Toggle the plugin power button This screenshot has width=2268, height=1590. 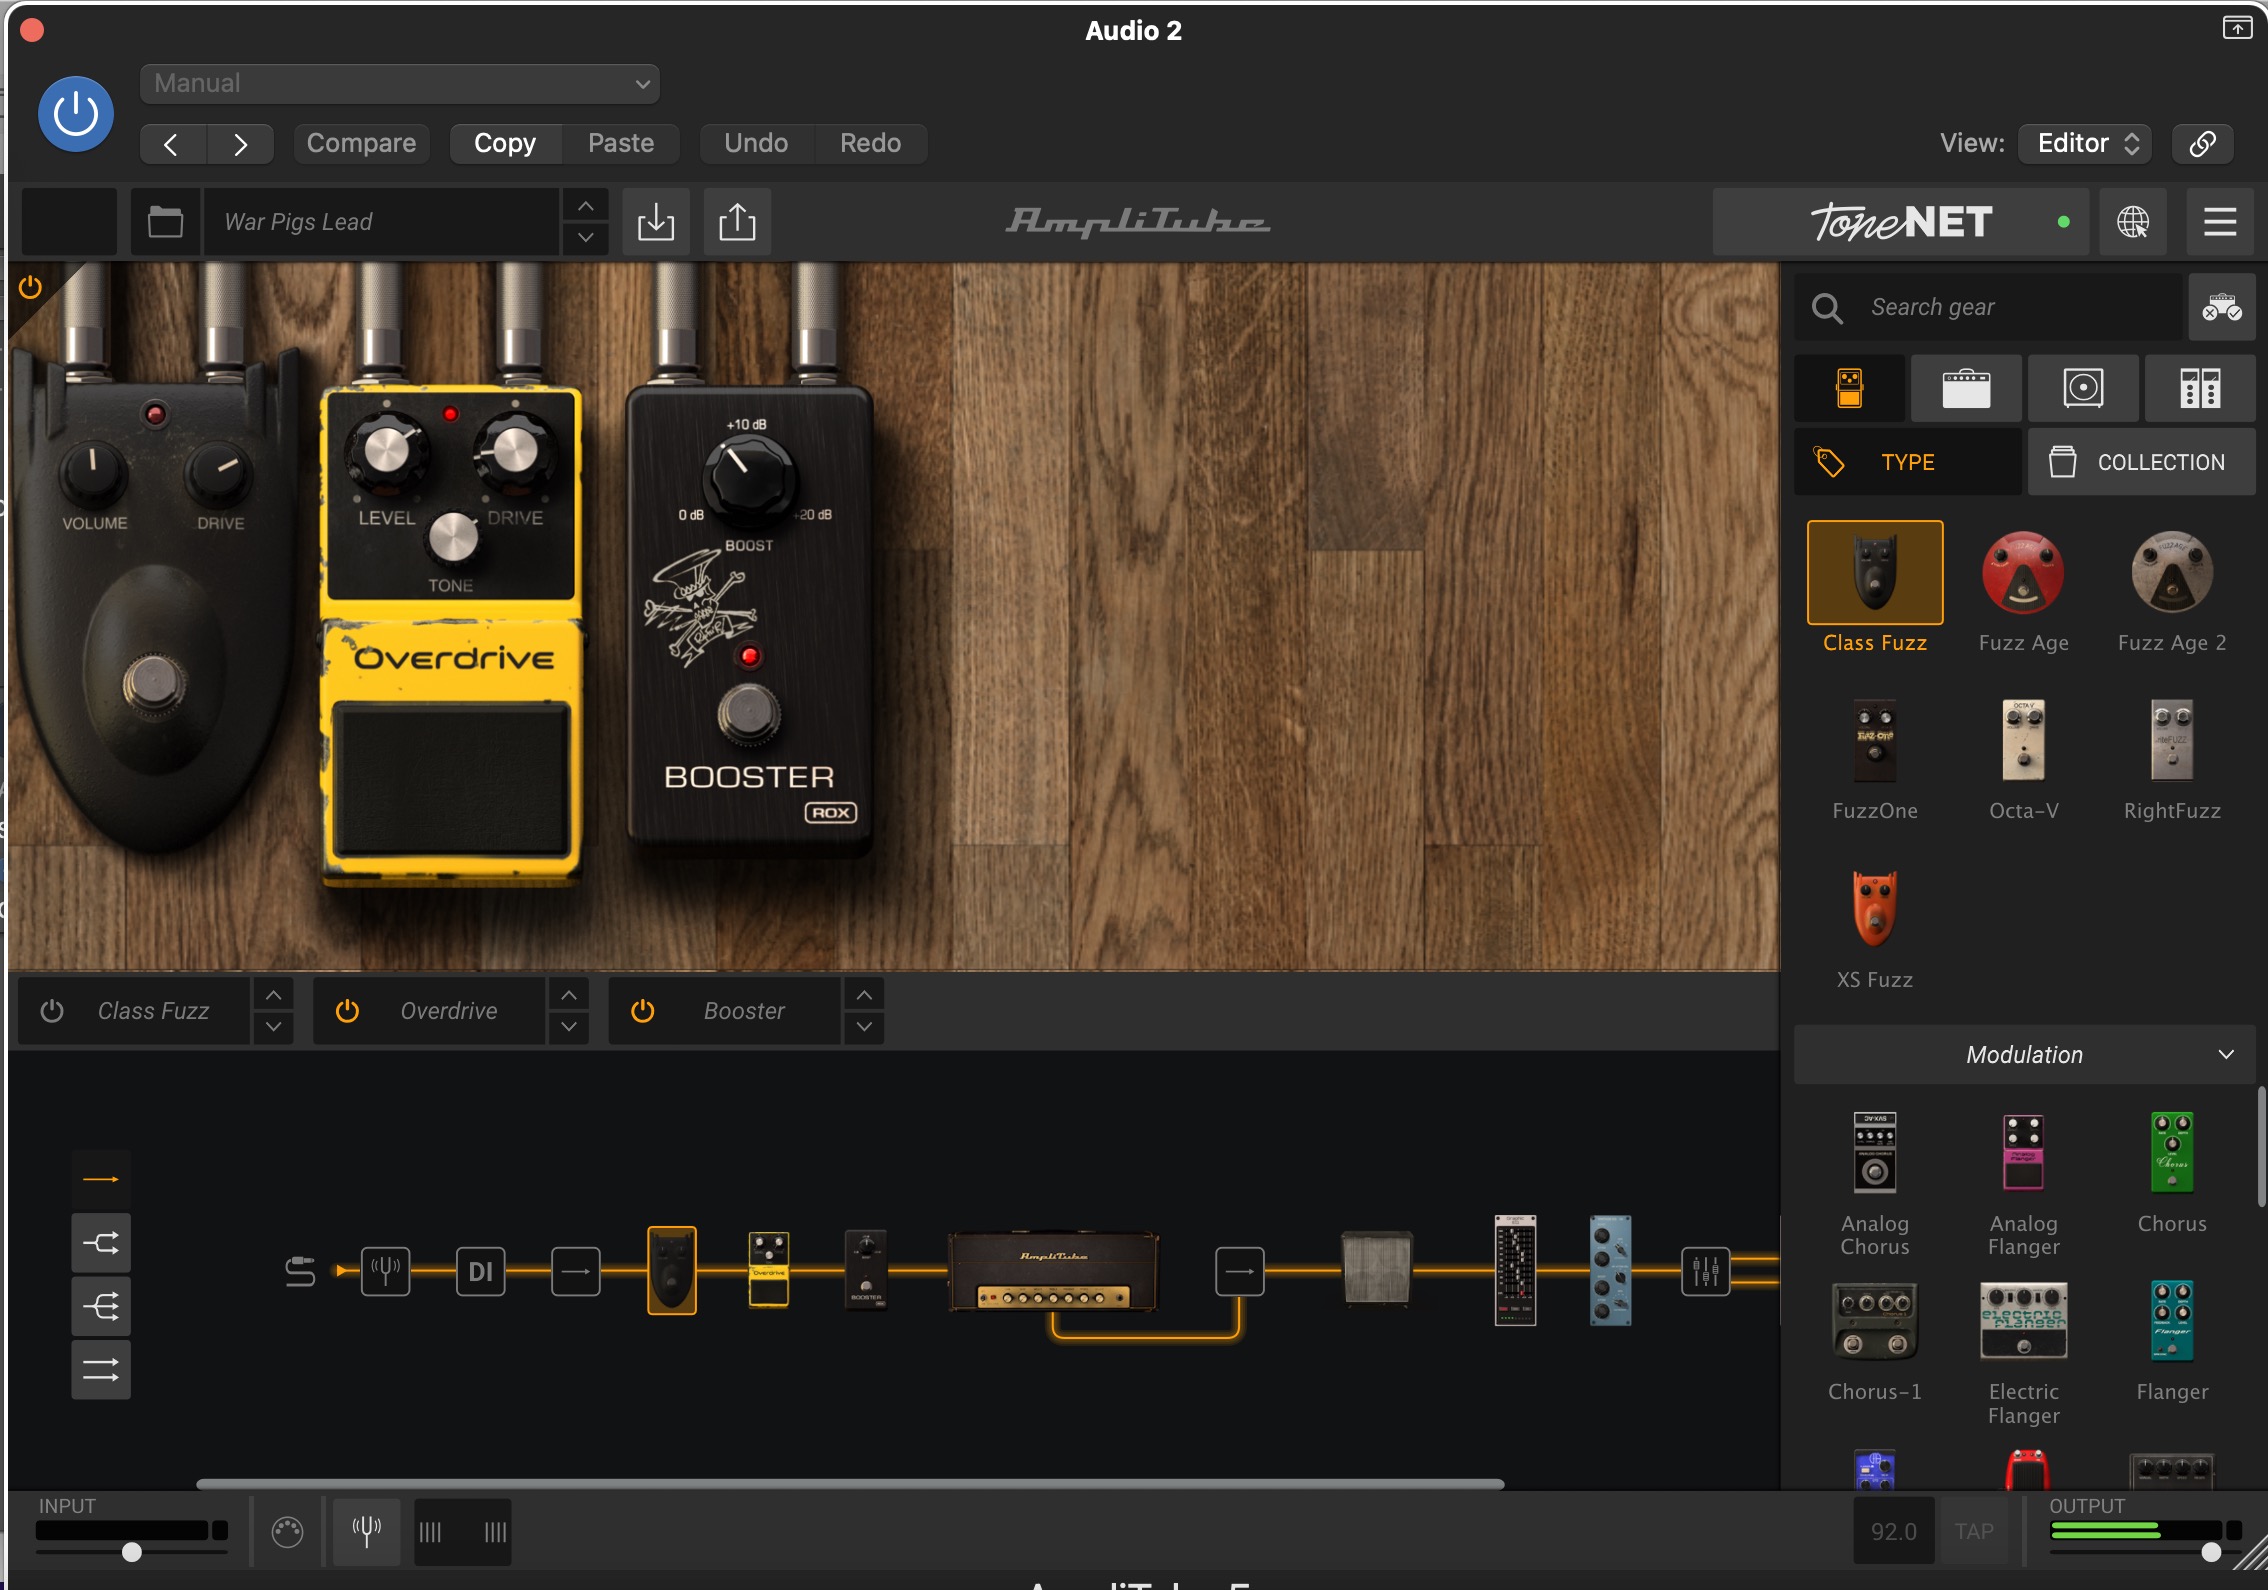click(75, 114)
